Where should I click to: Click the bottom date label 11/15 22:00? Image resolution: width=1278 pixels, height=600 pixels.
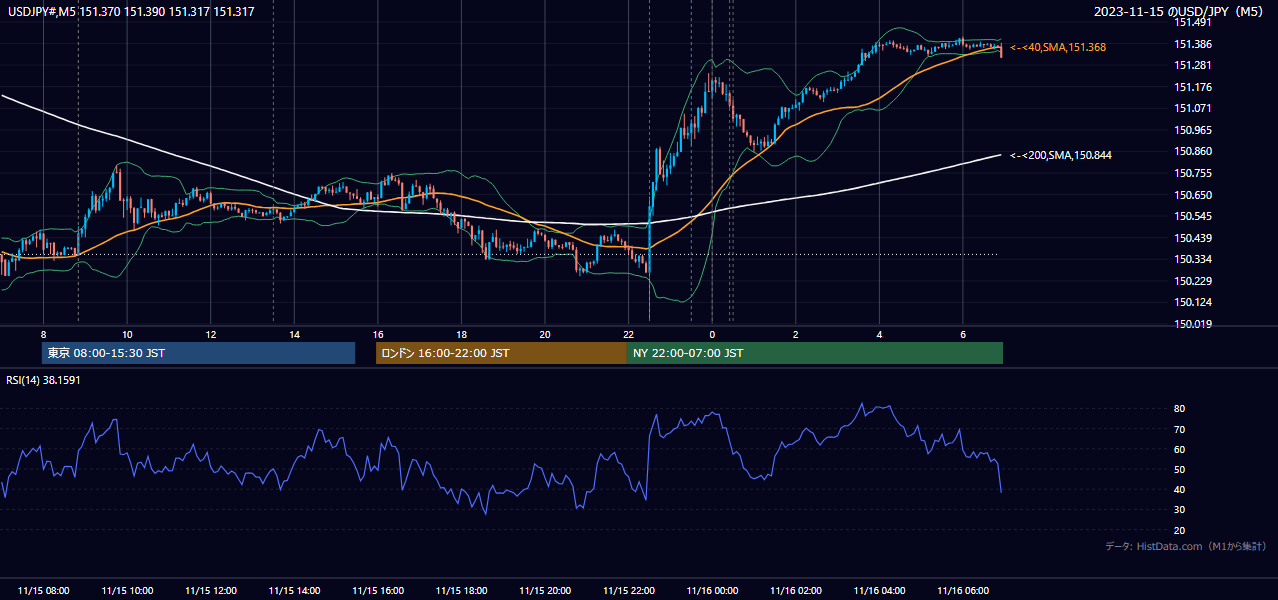[629, 591]
